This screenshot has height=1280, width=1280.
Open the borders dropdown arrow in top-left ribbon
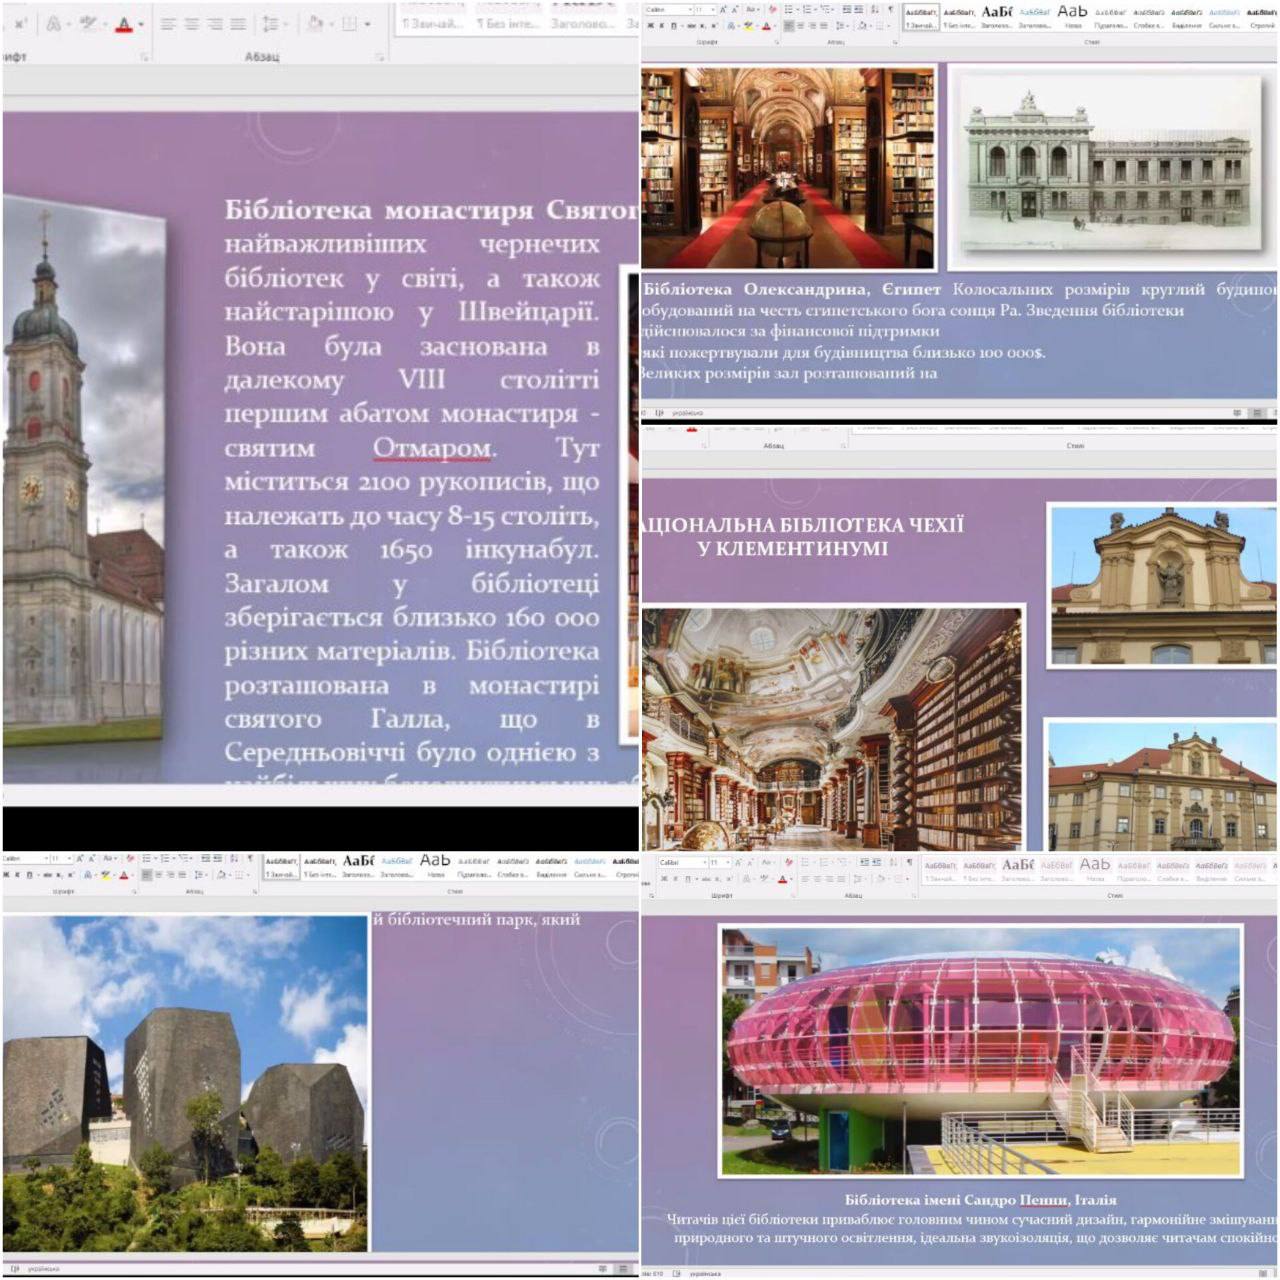click(367, 24)
